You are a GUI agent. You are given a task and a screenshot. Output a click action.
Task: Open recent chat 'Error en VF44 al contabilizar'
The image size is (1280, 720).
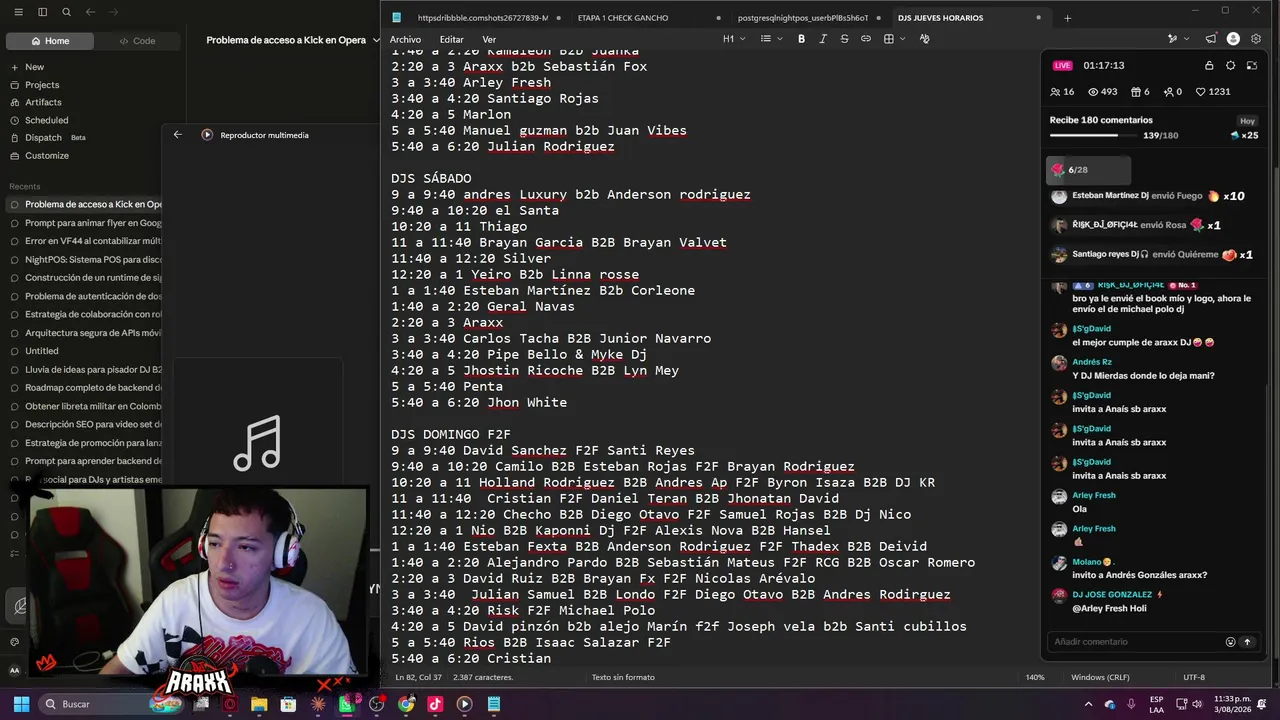pyautogui.click(x=93, y=241)
